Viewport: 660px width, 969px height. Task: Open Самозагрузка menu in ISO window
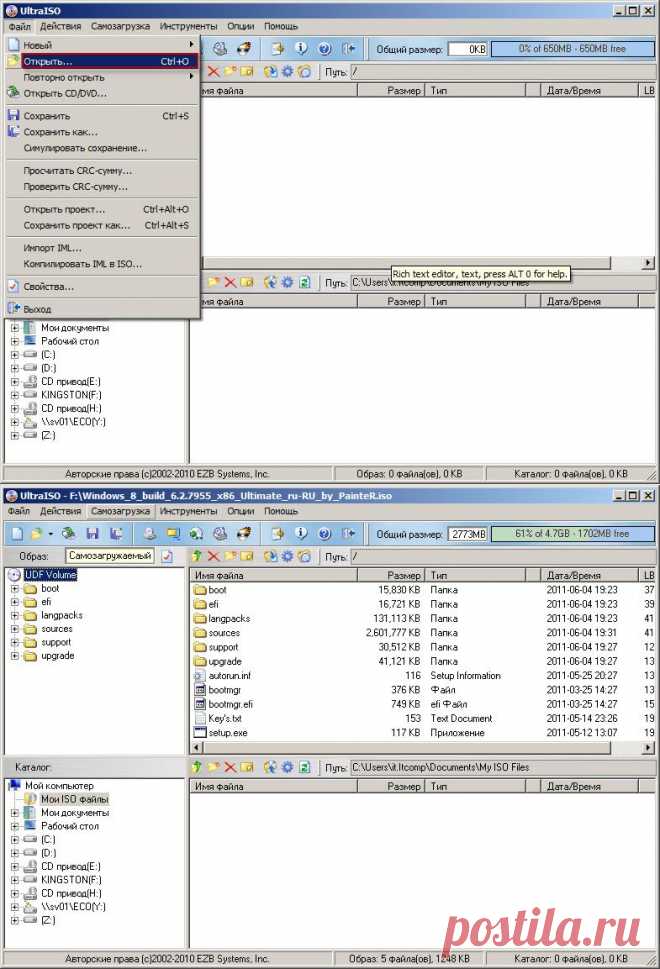point(121,511)
